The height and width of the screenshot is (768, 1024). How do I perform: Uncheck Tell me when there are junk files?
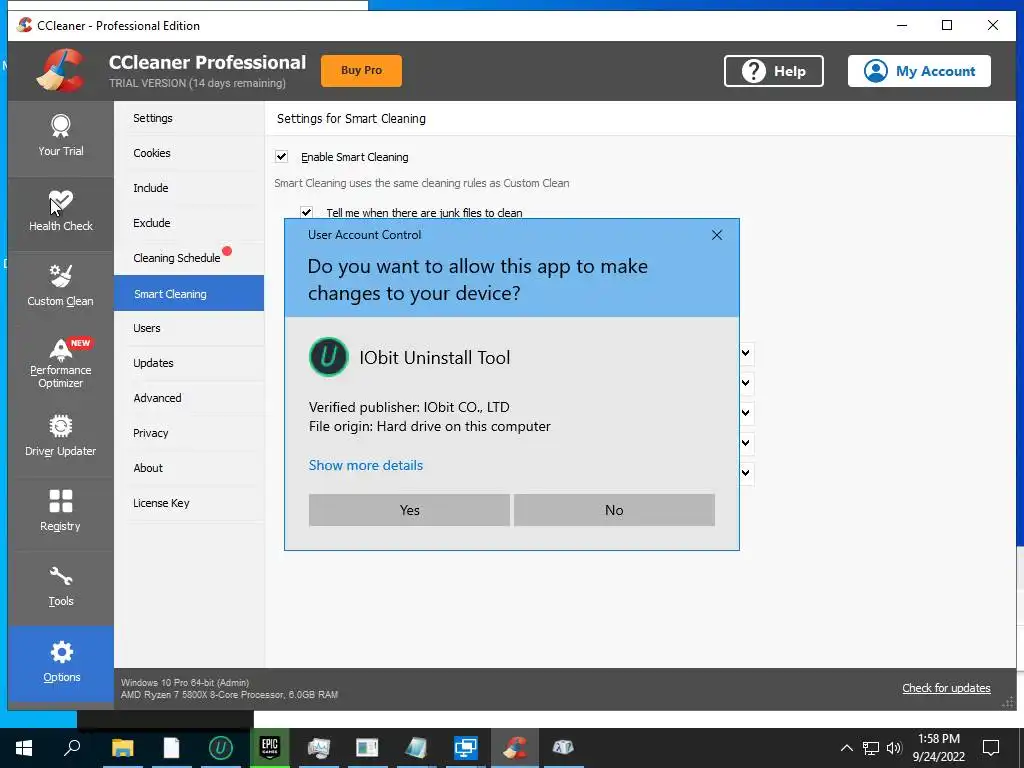[x=306, y=212]
